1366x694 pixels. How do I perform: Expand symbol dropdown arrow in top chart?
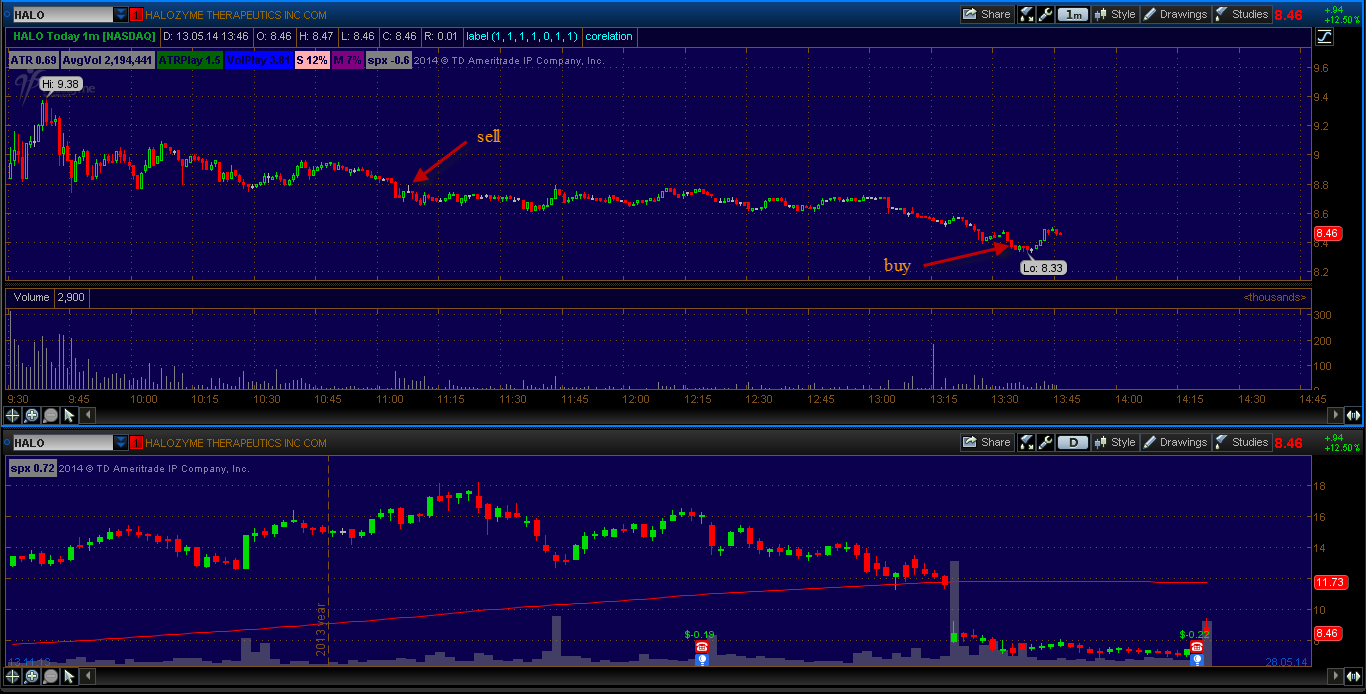(x=121, y=15)
